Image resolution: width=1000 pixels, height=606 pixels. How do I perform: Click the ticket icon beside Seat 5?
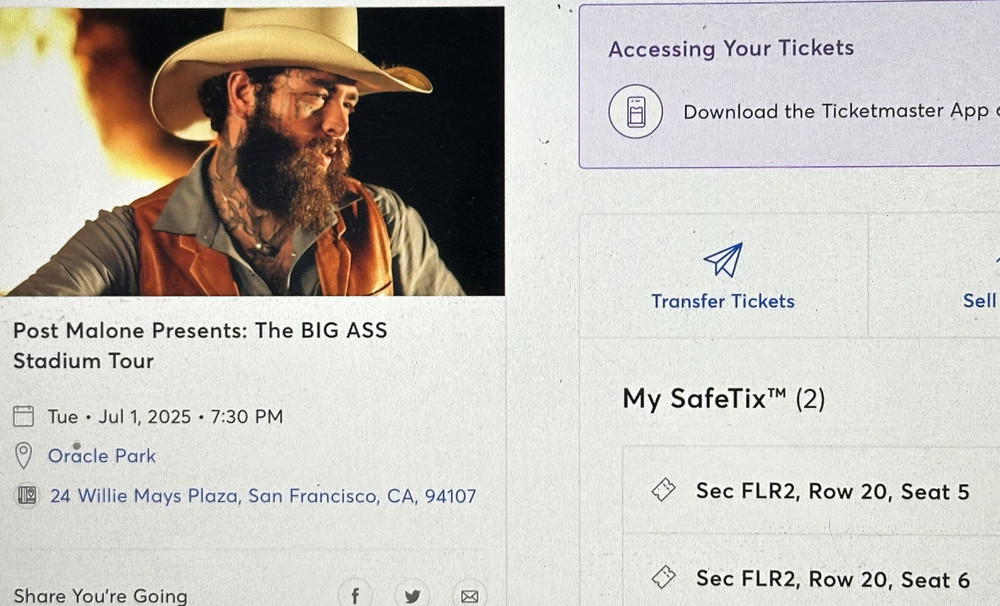point(665,491)
